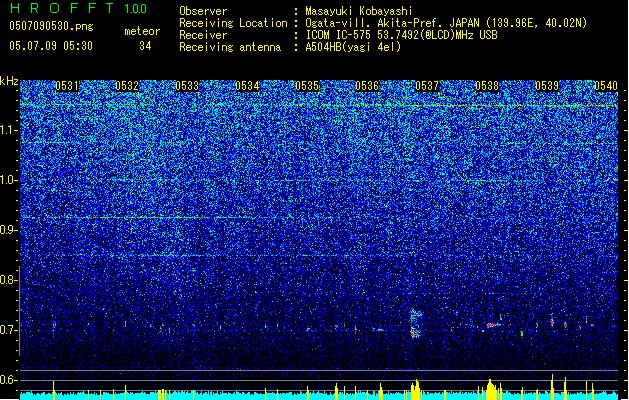The width and height of the screenshot is (629, 400).
Task: Click the tallest yellow intensity peak under 0537
Action: tap(416, 390)
